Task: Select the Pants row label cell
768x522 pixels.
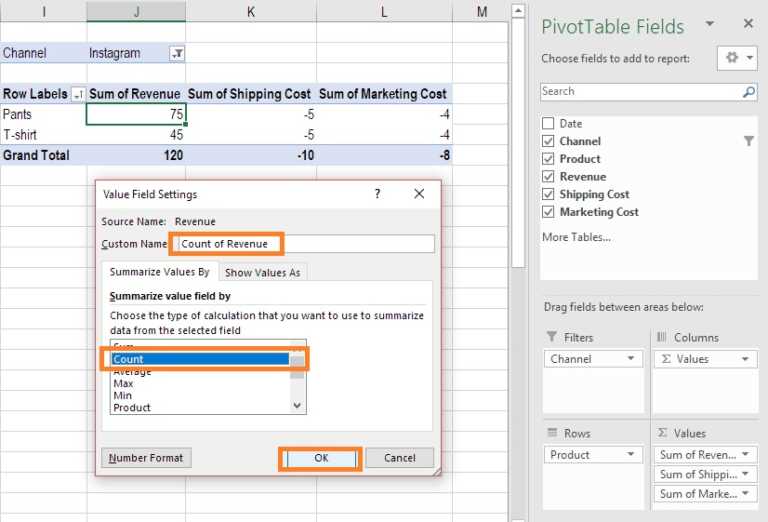Action: click(43, 114)
